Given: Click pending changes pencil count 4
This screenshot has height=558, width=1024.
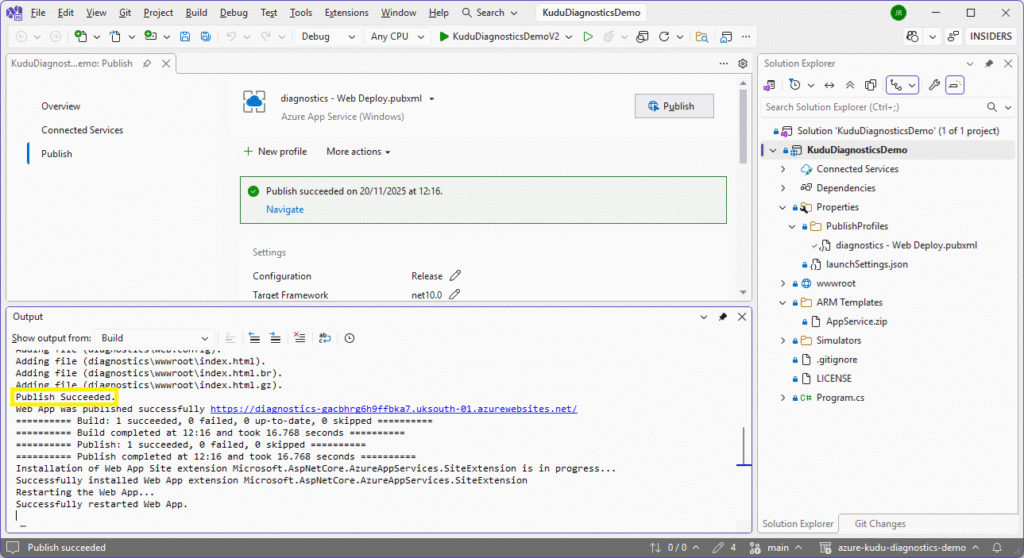Looking at the screenshot, I should click(x=724, y=548).
